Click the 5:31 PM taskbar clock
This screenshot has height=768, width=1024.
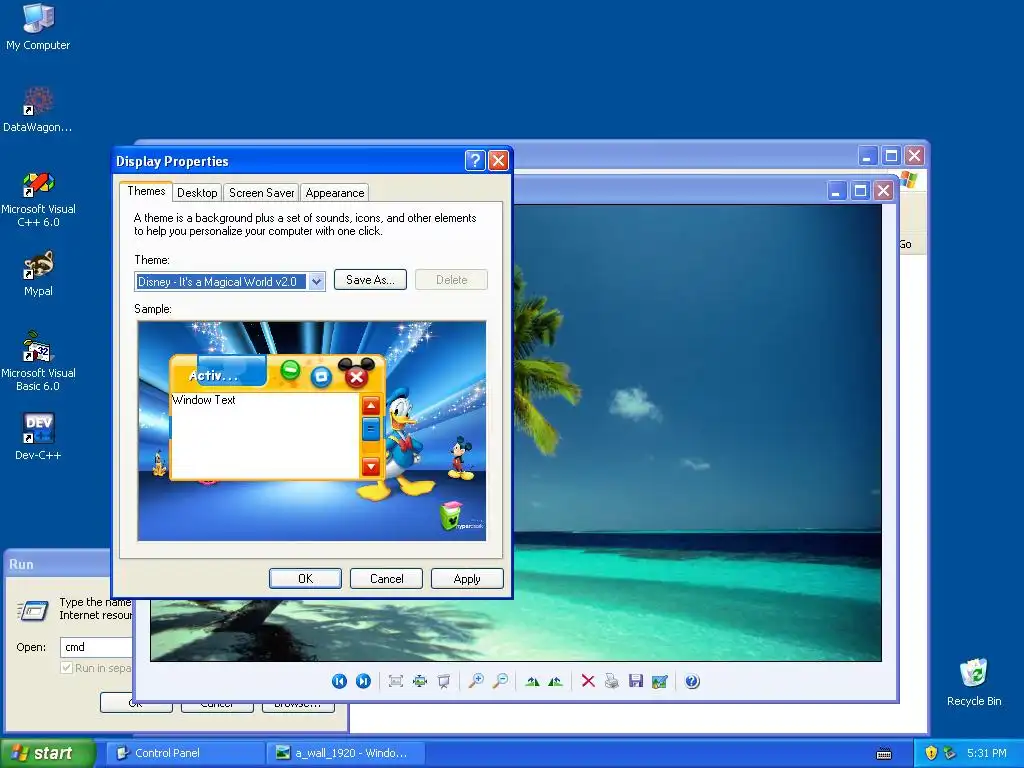[x=987, y=753]
